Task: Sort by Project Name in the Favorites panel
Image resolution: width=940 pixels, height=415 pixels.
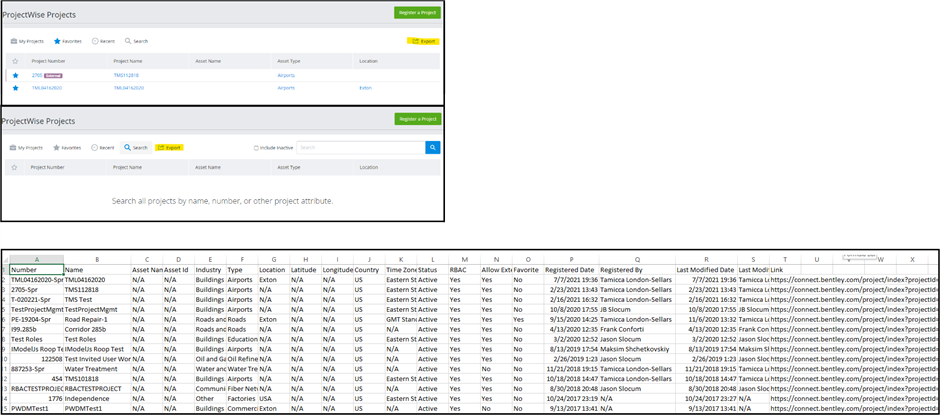Action: tap(128, 61)
